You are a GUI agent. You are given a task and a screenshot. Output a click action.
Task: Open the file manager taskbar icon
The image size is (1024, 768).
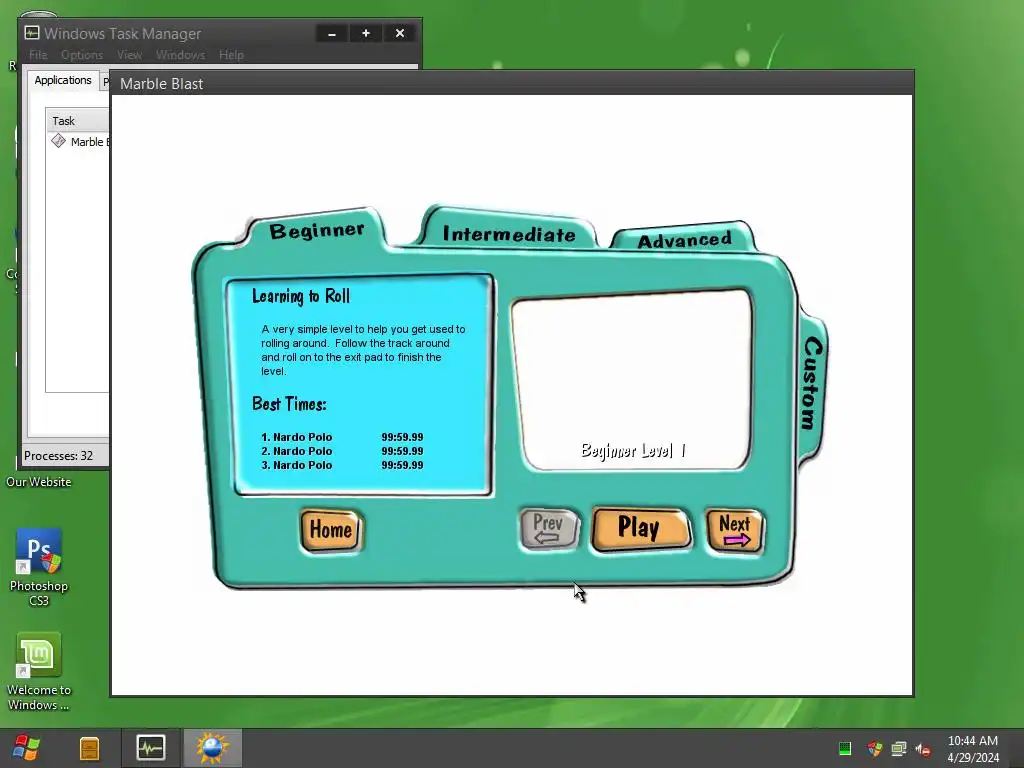coord(89,748)
